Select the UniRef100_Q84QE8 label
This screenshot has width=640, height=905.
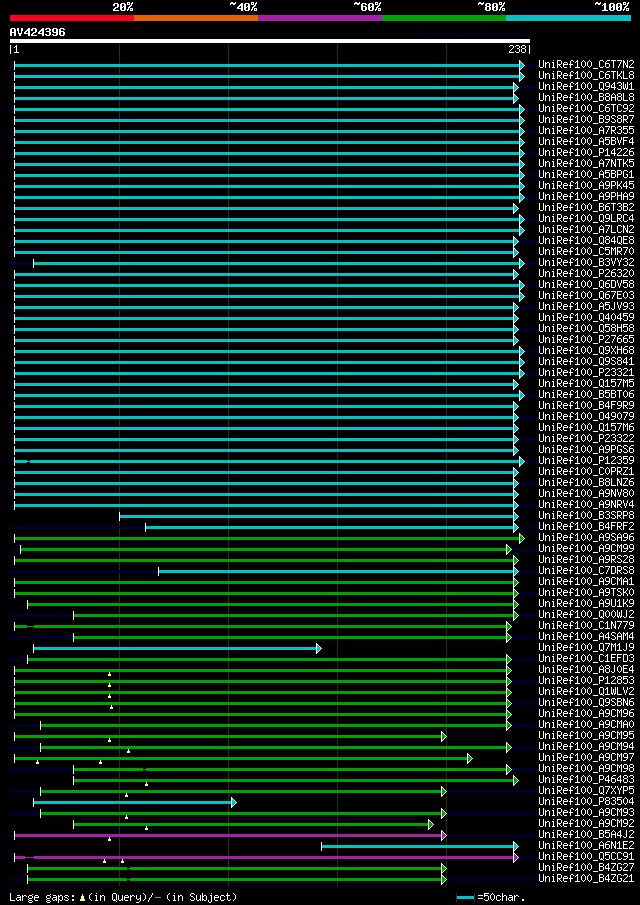586,240
